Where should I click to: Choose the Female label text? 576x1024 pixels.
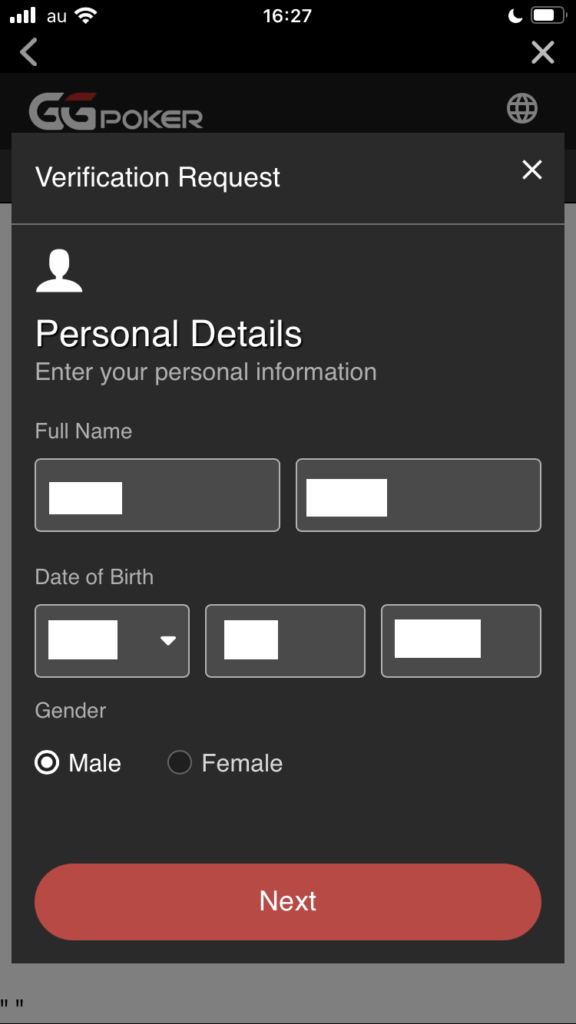242,763
